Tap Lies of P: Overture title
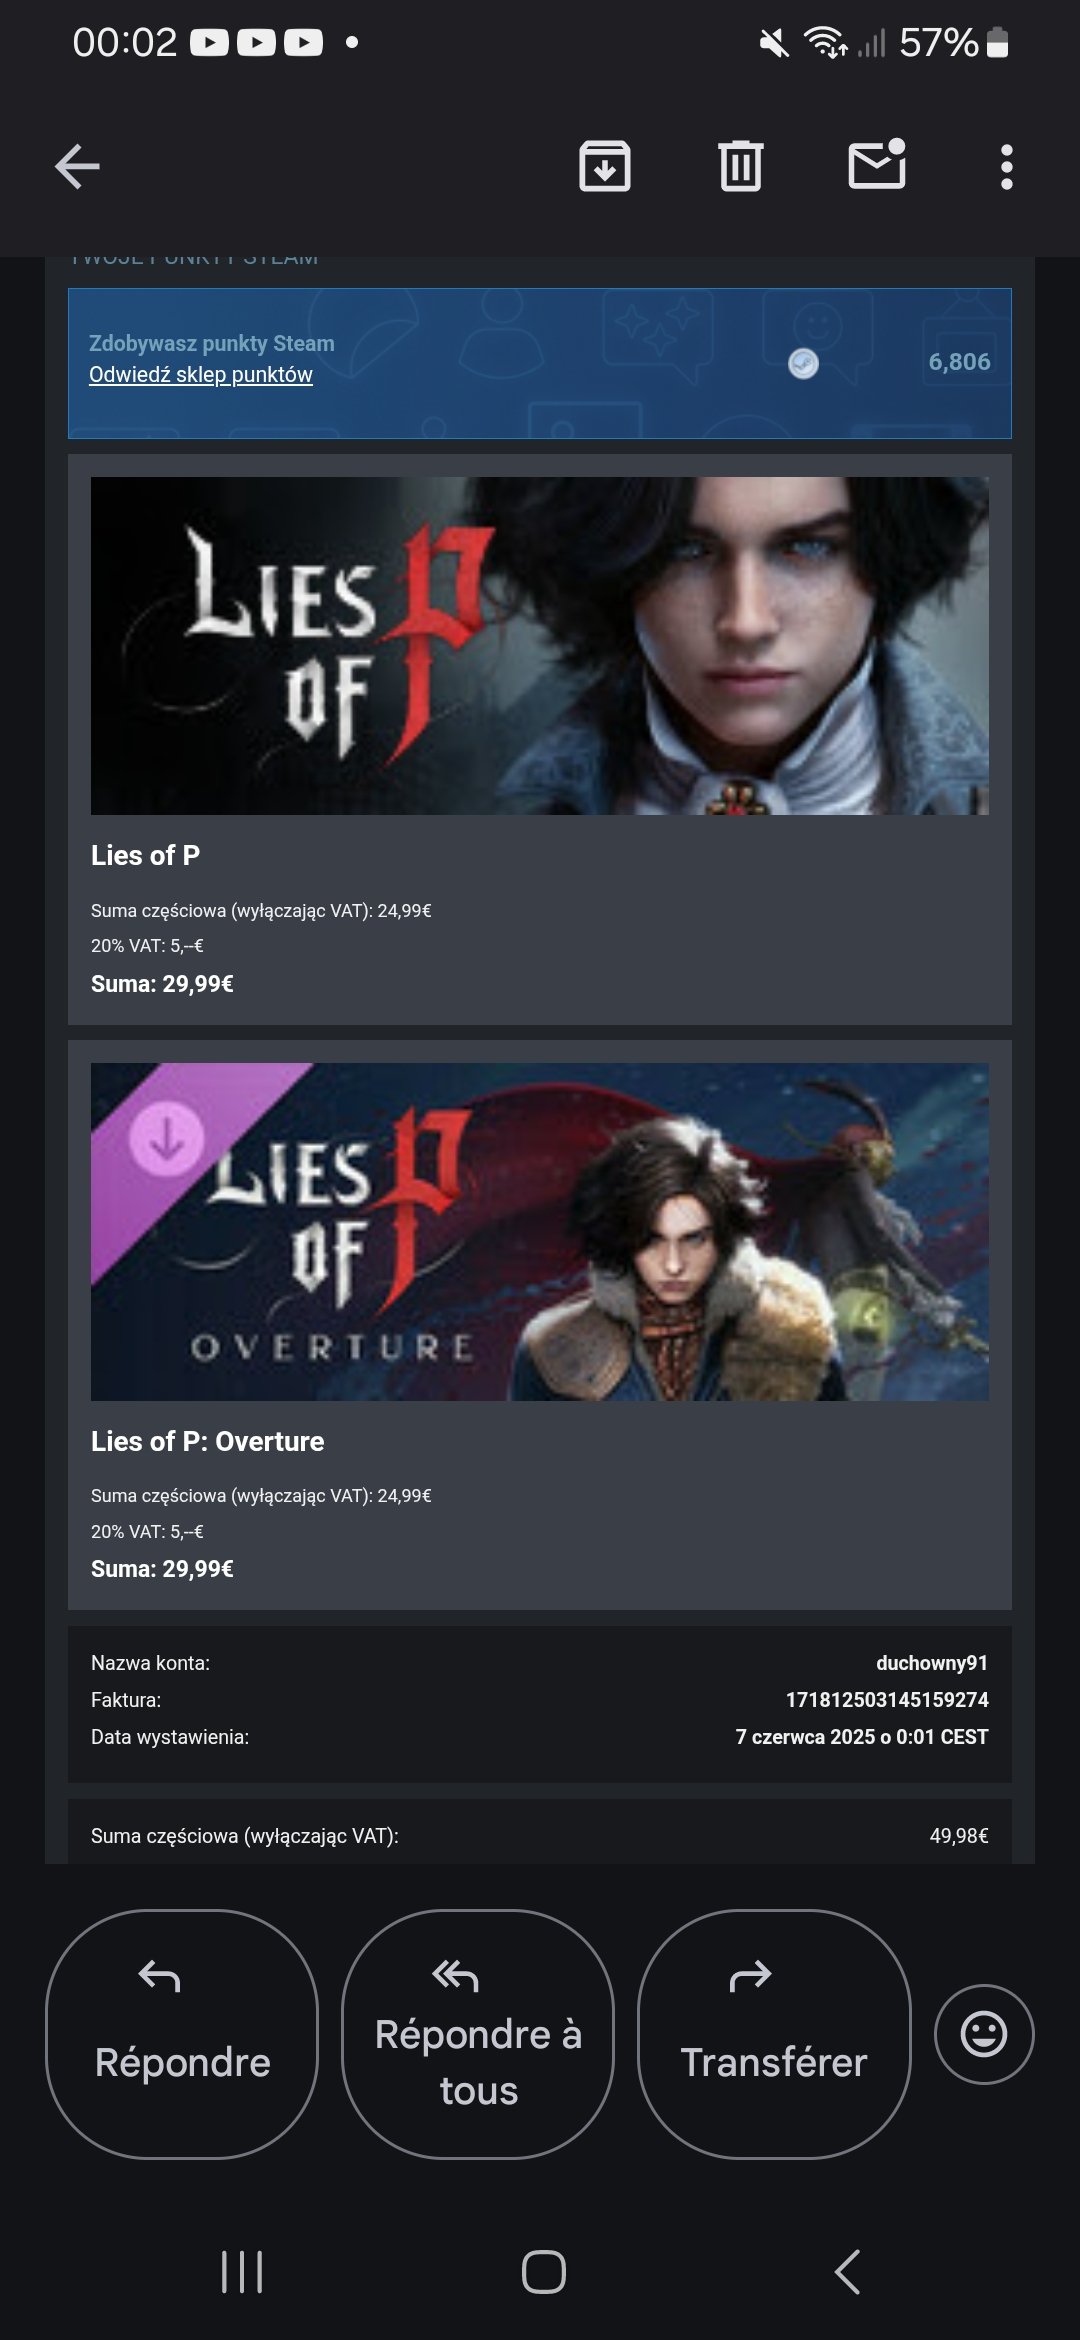1080x2340 pixels. pos(208,1441)
